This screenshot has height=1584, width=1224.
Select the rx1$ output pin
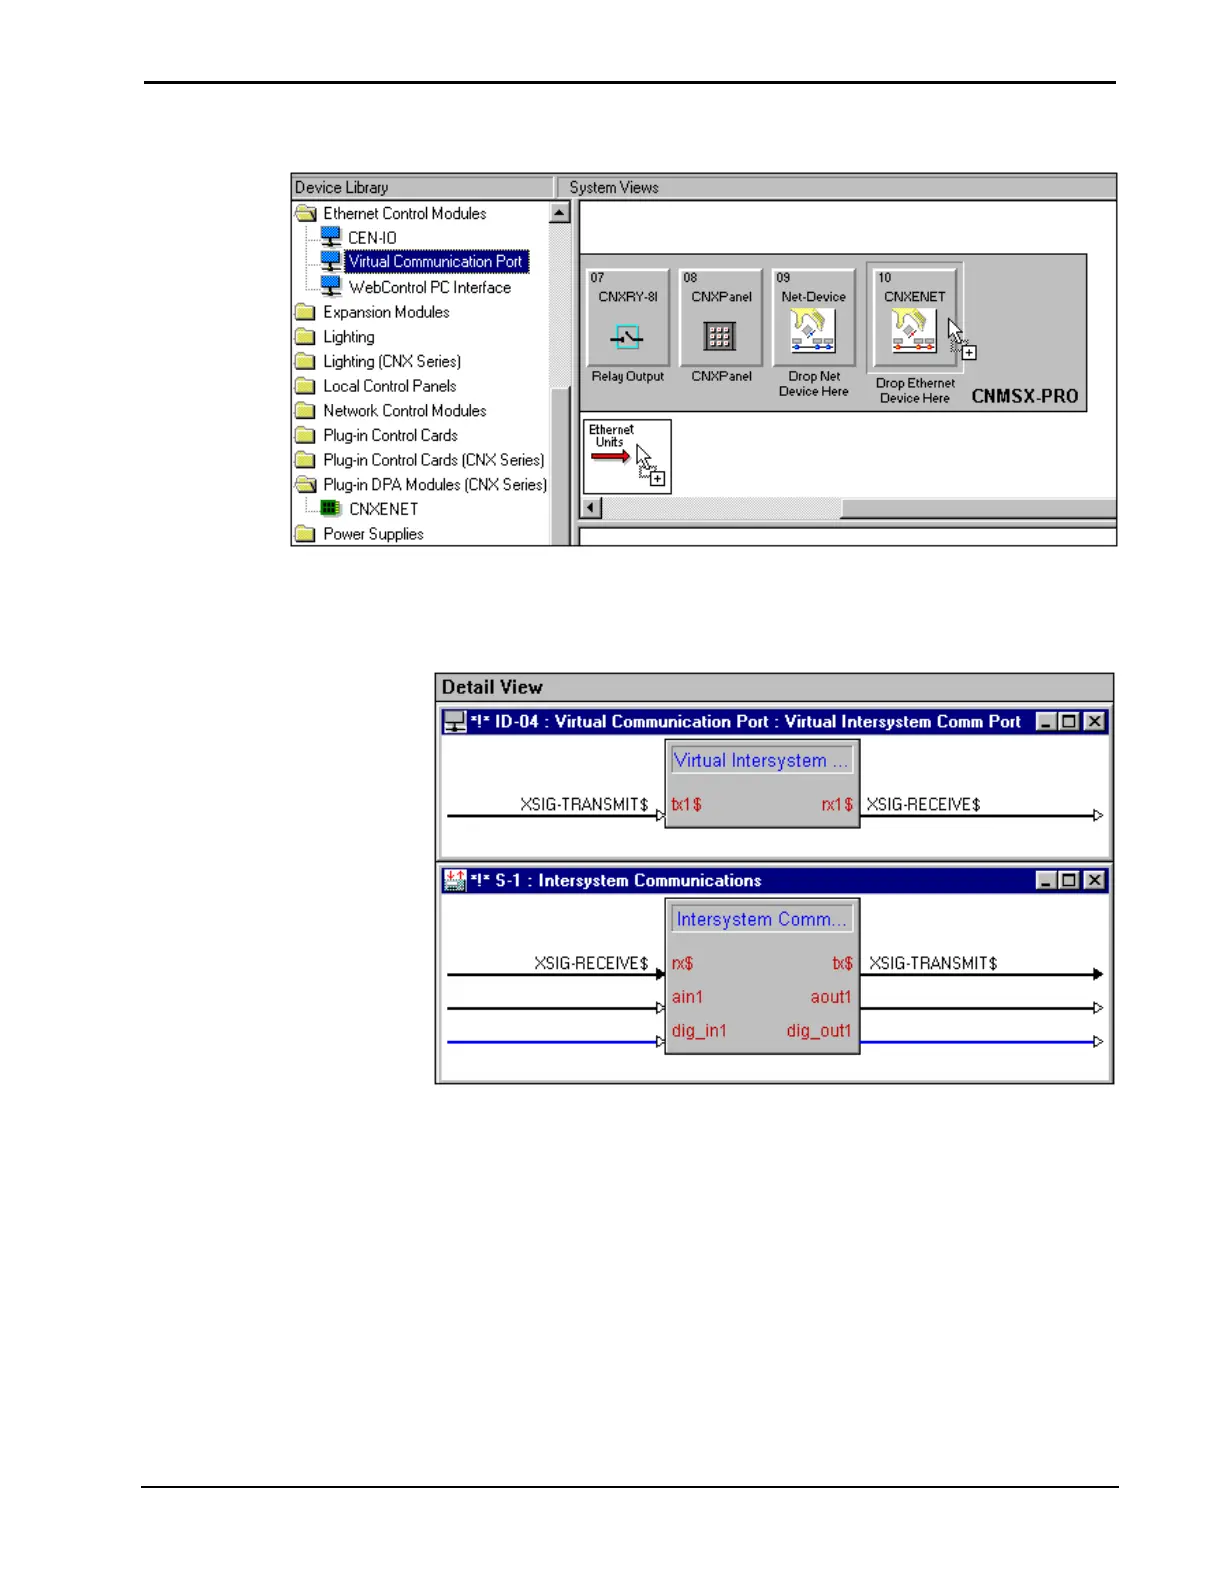(837, 805)
